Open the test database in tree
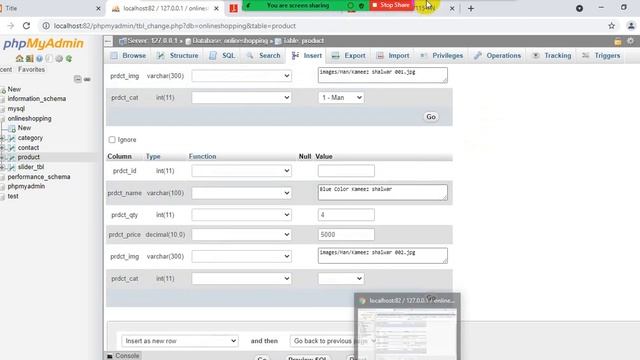 13,196
